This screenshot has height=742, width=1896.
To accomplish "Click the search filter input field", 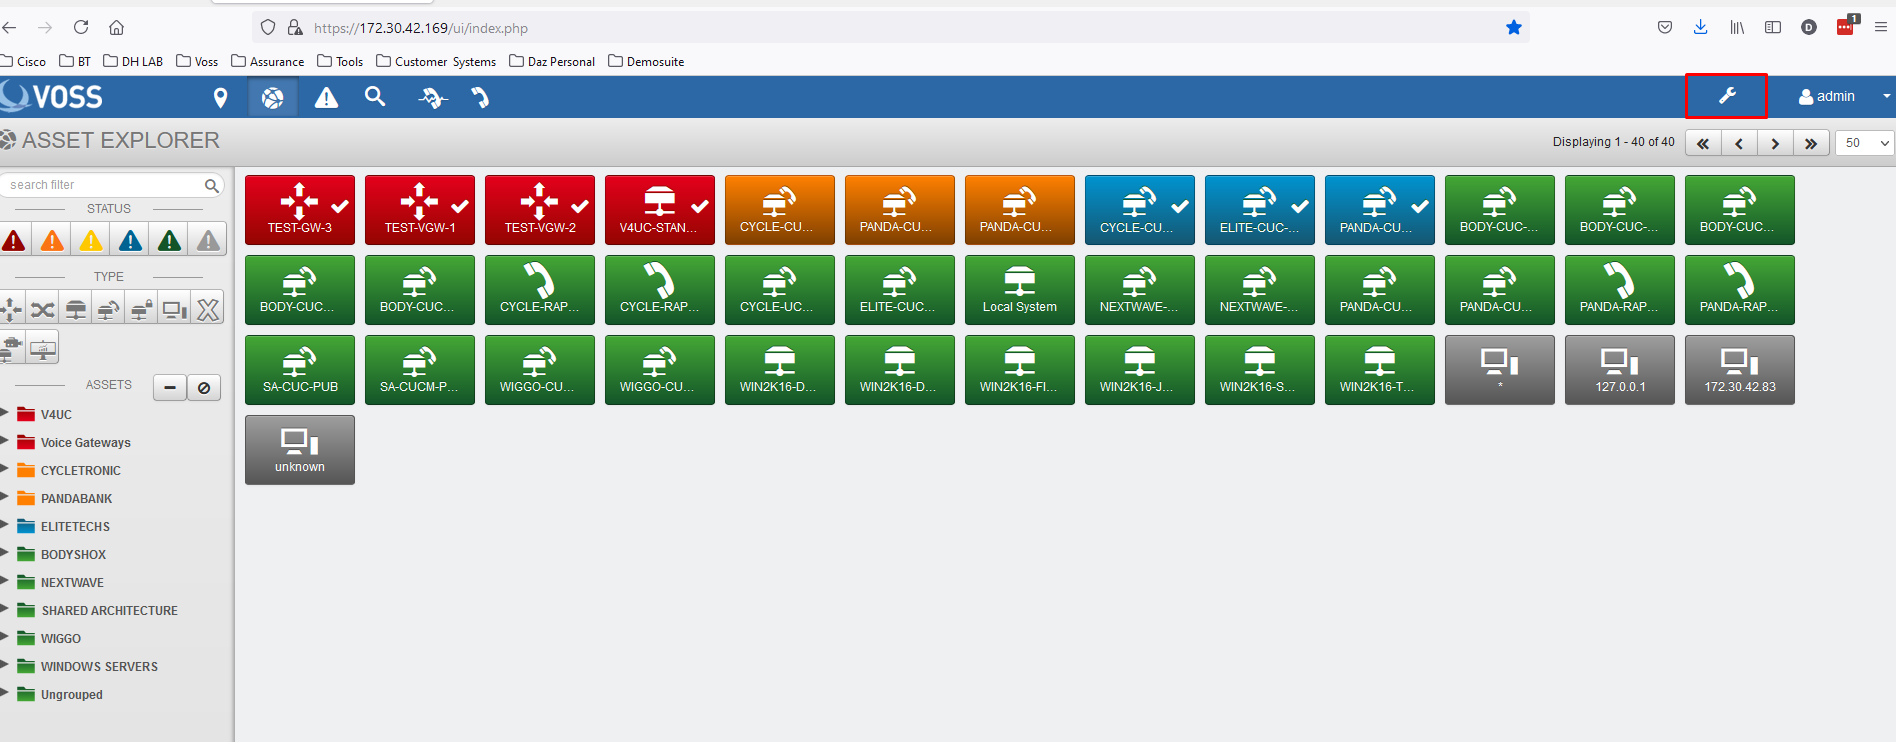I will click(x=103, y=185).
